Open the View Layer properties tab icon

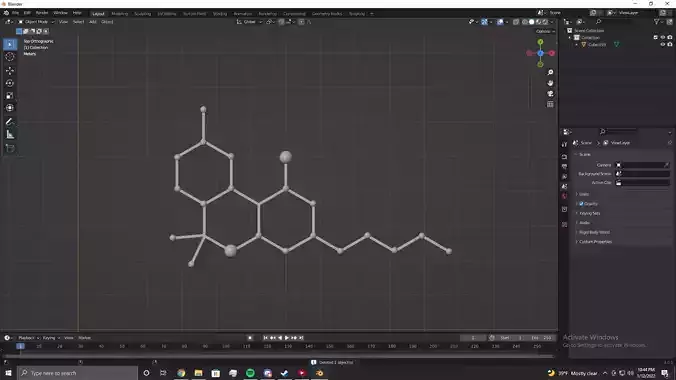[564, 176]
